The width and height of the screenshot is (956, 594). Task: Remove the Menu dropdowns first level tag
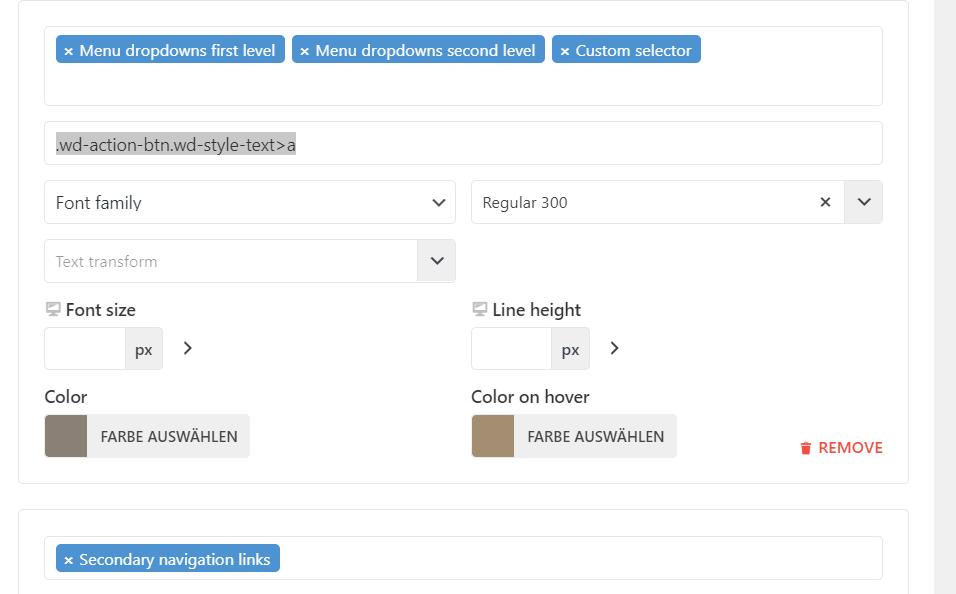[69, 51]
